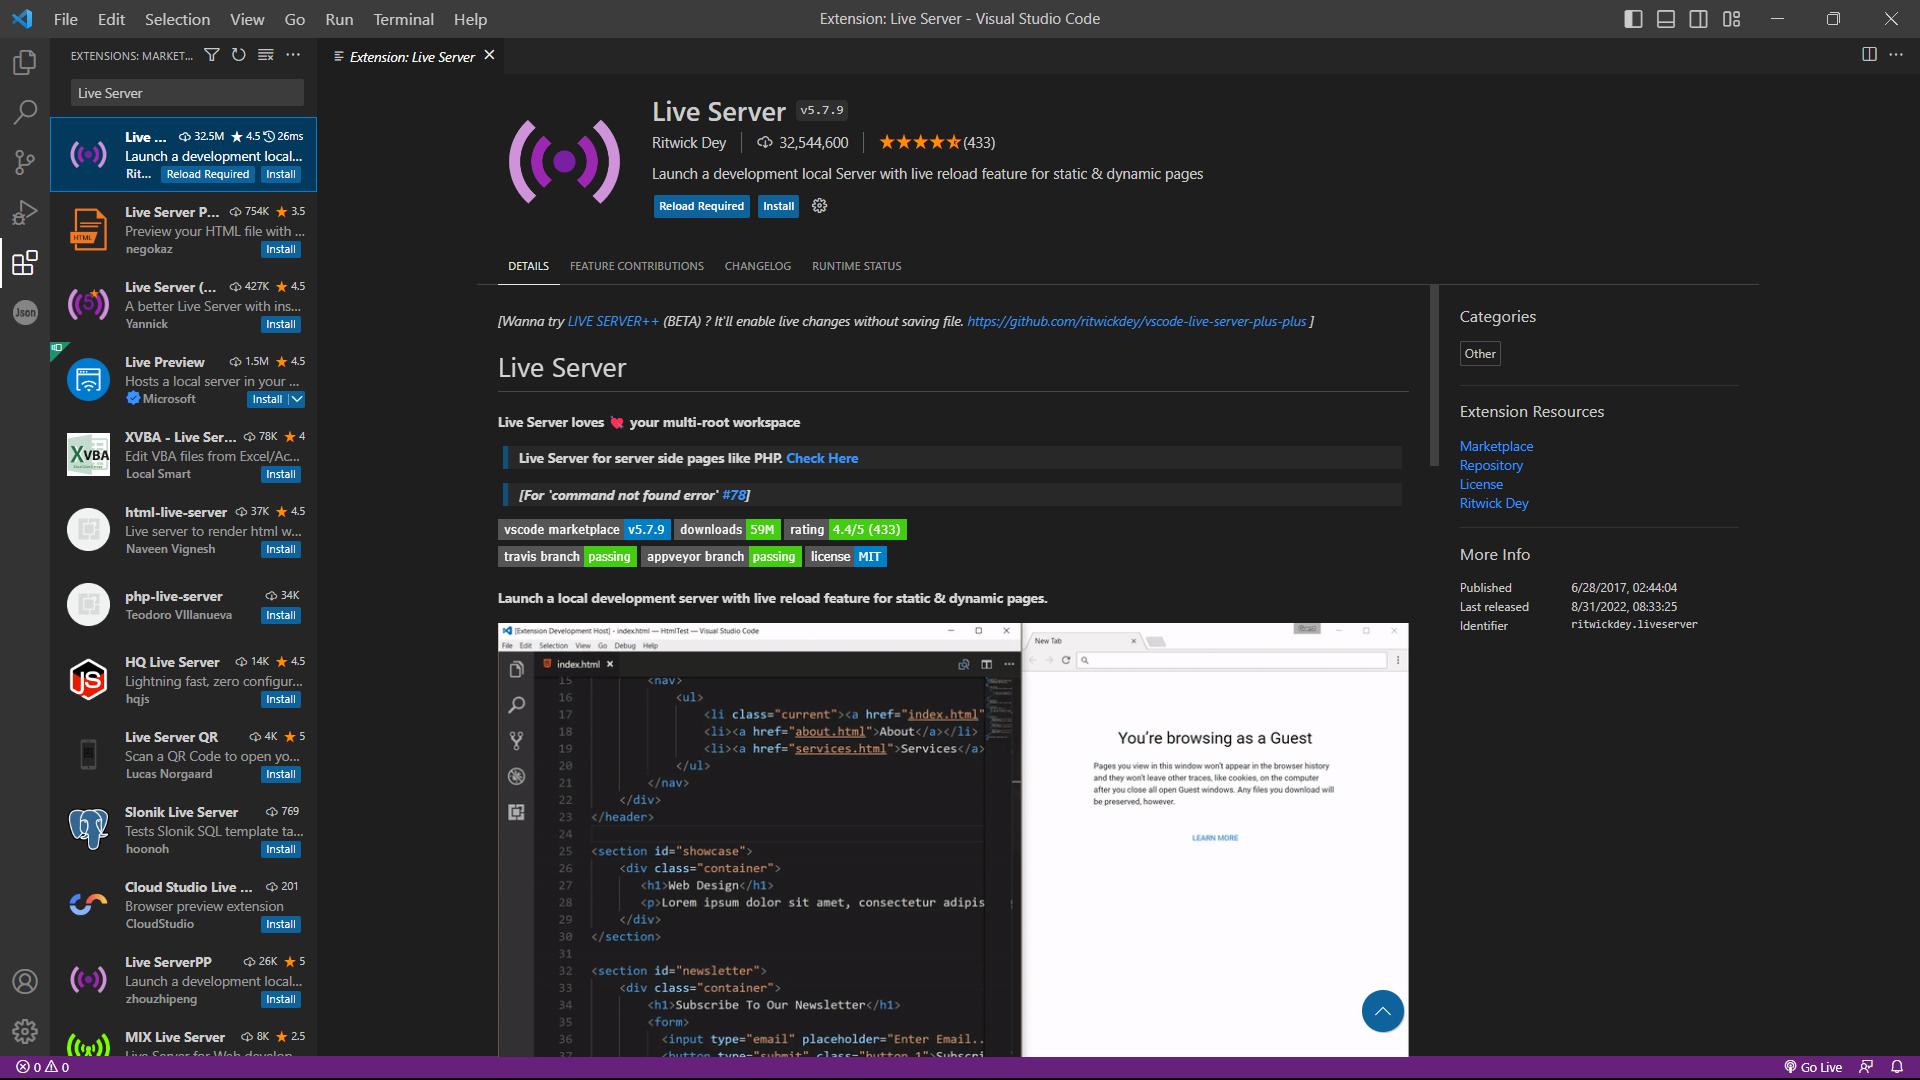The width and height of the screenshot is (1920, 1080).
Task: Open the Repository resource link
Action: coord(1491,465)
